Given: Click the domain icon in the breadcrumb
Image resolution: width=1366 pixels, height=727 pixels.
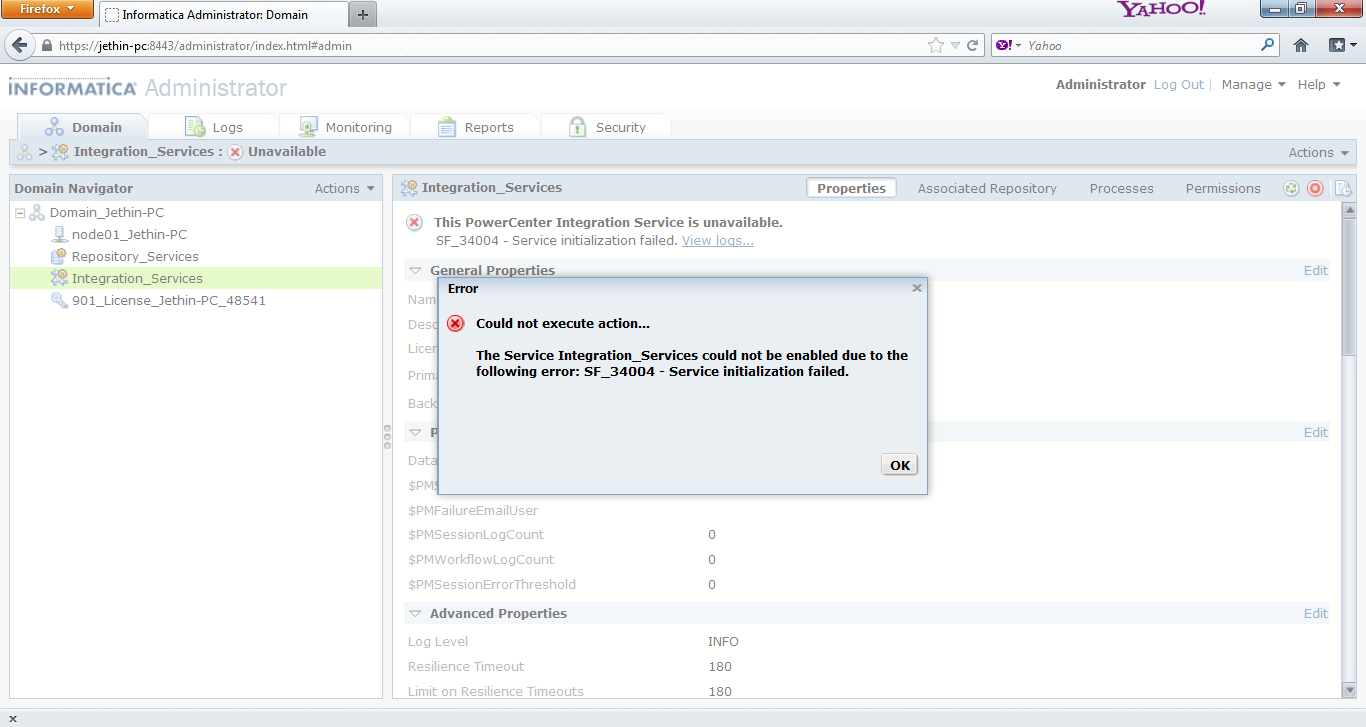Looking at the screenshot, I should click(25, 152).
